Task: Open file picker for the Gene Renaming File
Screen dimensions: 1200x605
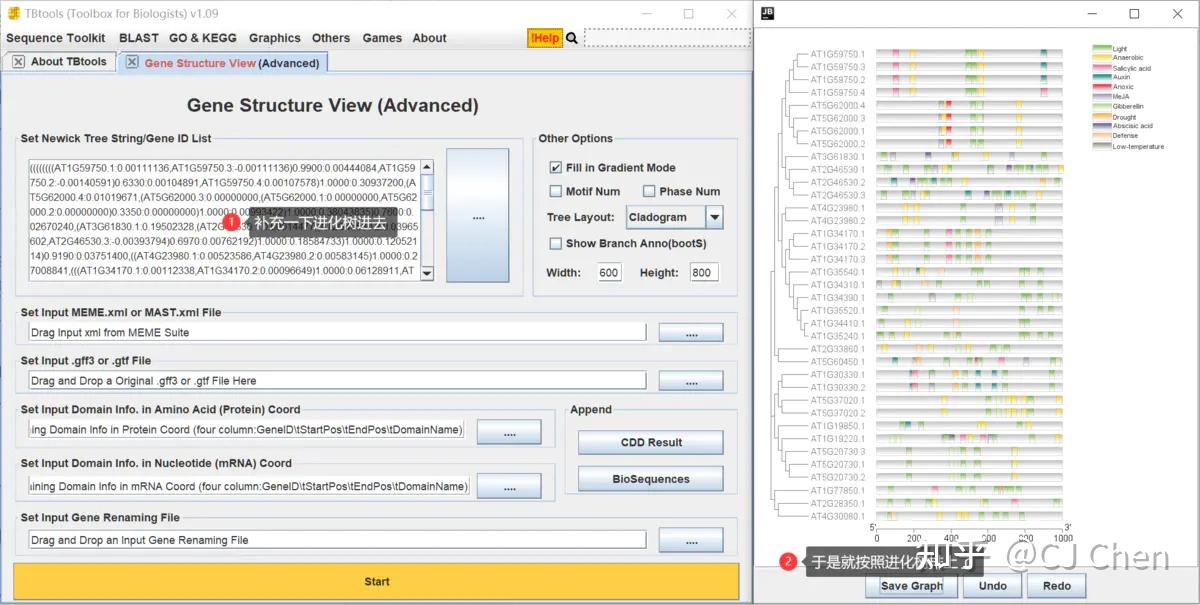Action: click(690, 540)
